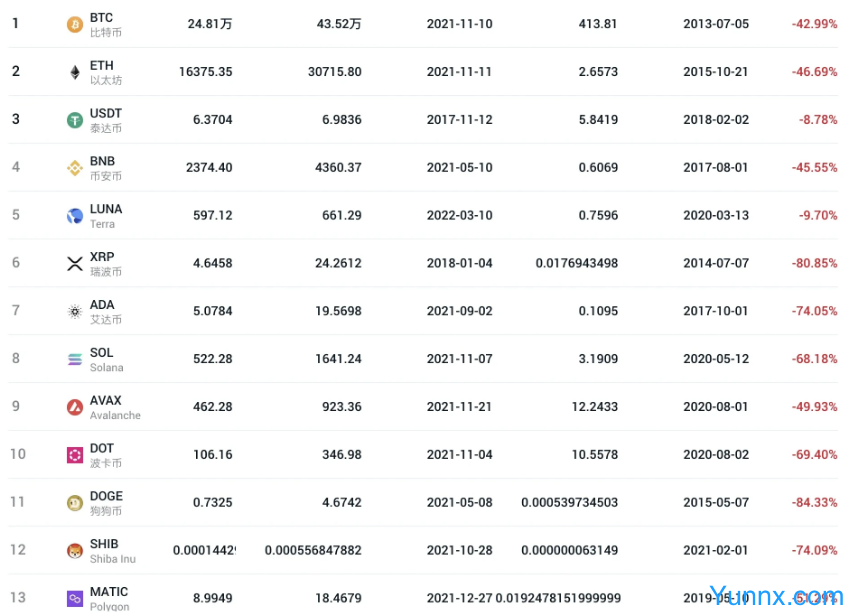Image resolution: width=853 pixels, height=615 pixels.
Task: Open the DOGE coin name link
Action: point(106,496)
